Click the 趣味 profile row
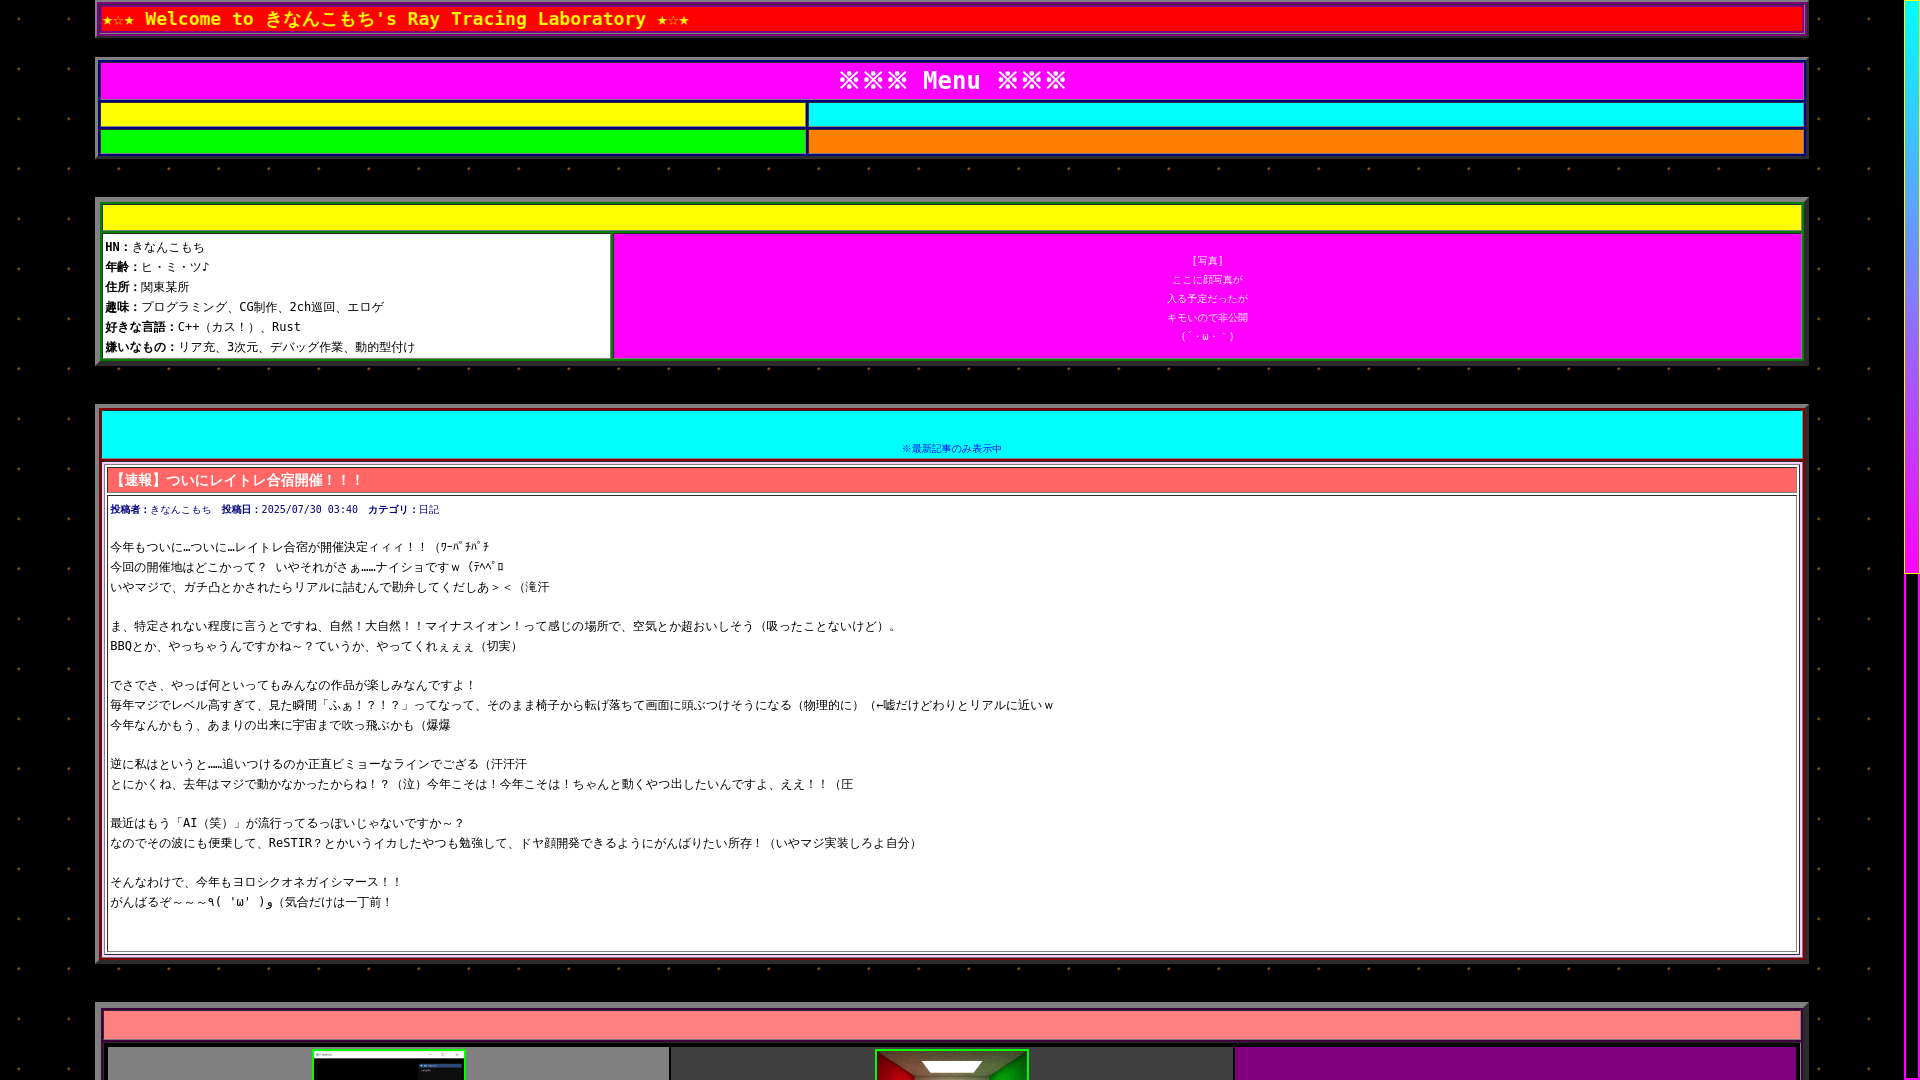The height and width of the screenshot is (1080, 1920). click(x=245, y=307)
